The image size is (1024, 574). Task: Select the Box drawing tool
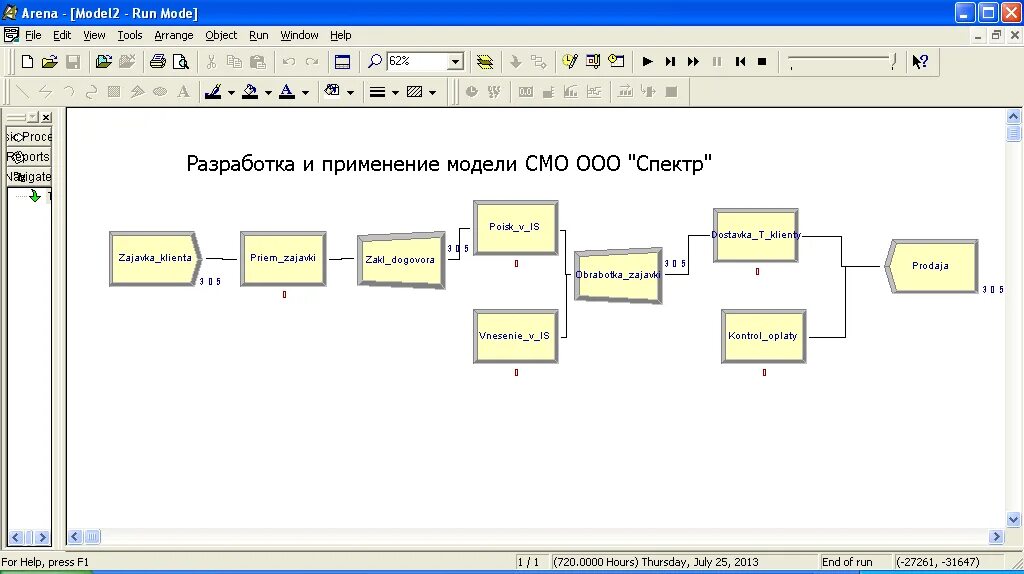pos(114,92)
